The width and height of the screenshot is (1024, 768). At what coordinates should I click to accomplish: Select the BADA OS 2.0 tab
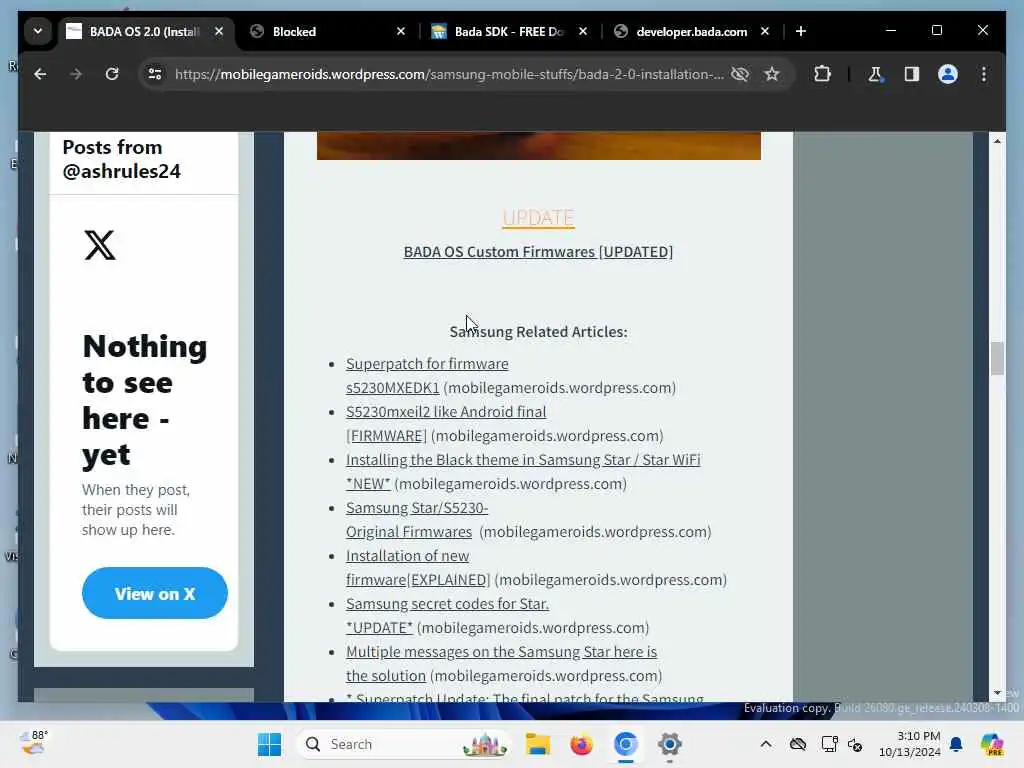tap(145, 31)
